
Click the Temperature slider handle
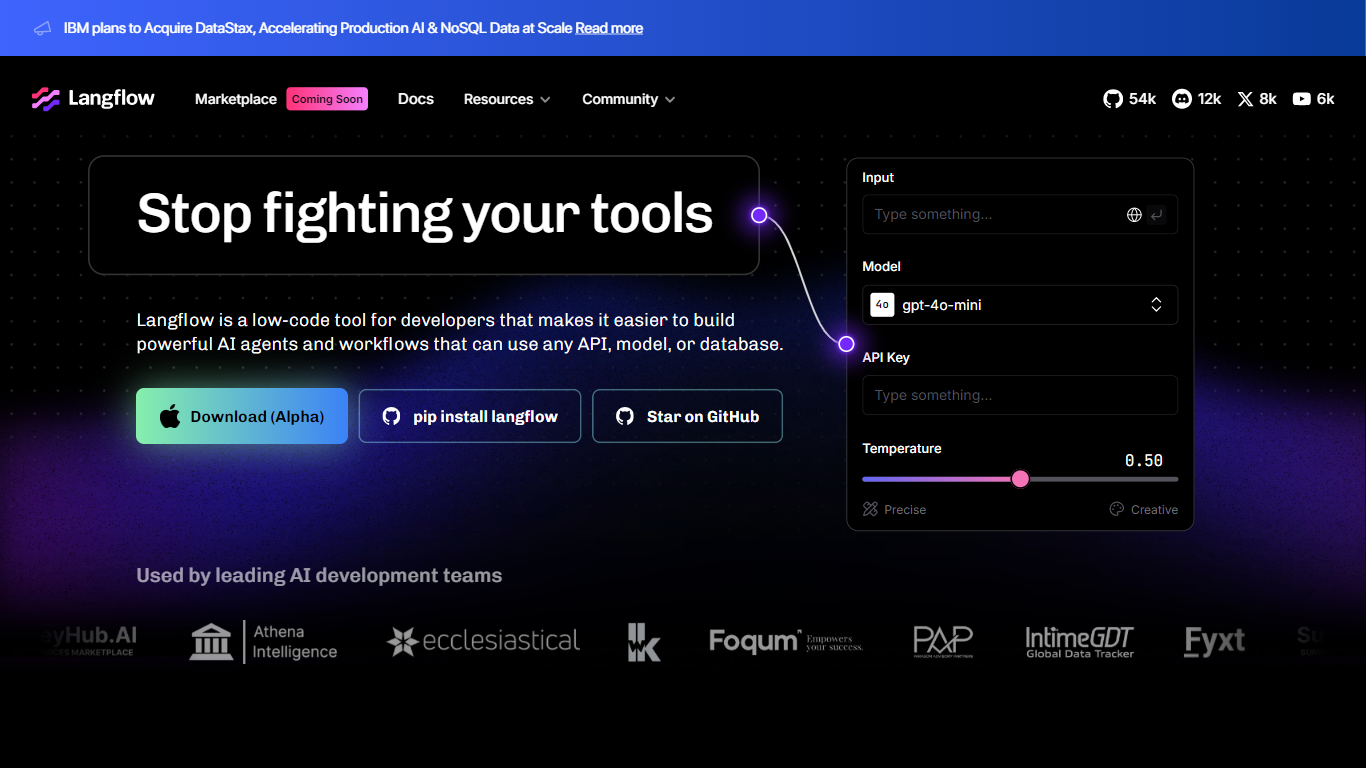pyautogui.click(x=1020, y=479)
